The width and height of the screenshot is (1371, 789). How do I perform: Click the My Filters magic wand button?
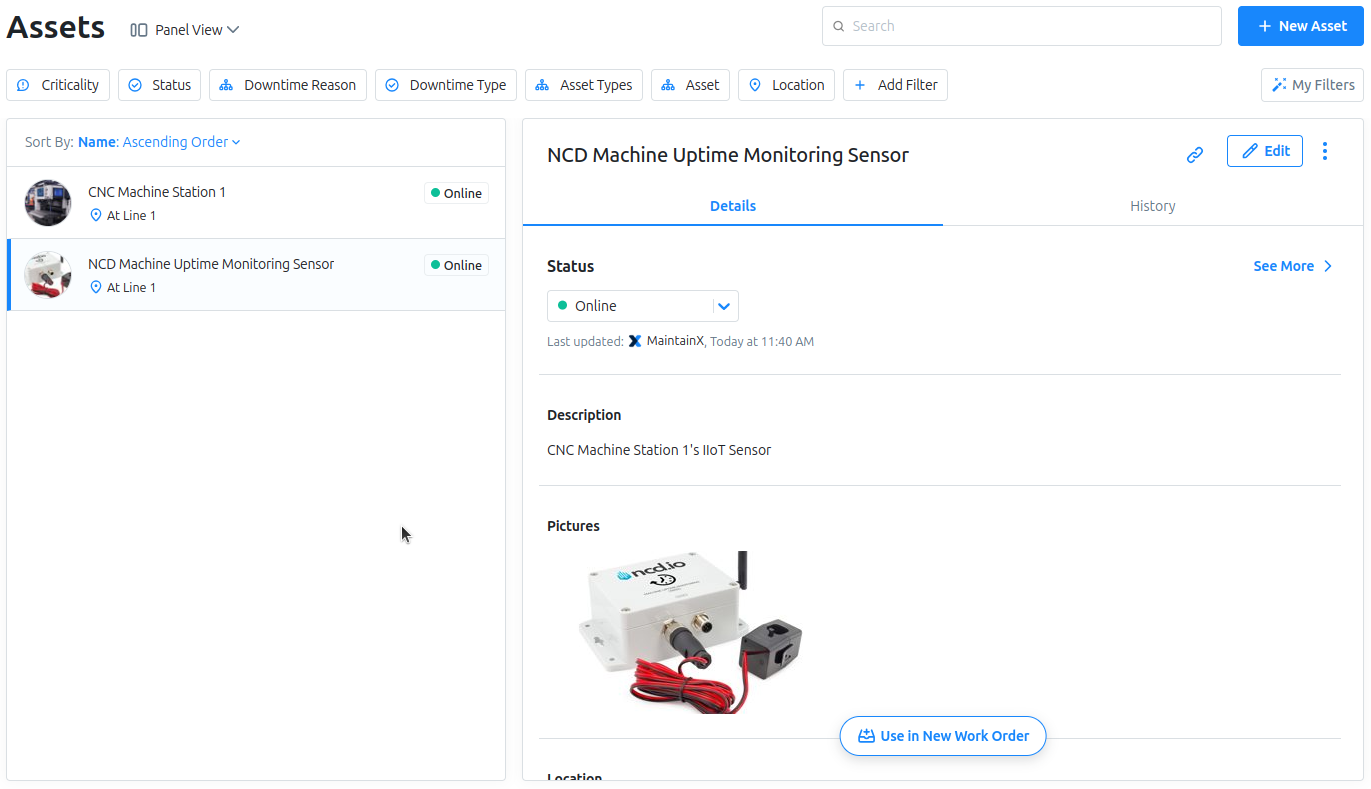pyautogui.click(x=1312, y=85)
